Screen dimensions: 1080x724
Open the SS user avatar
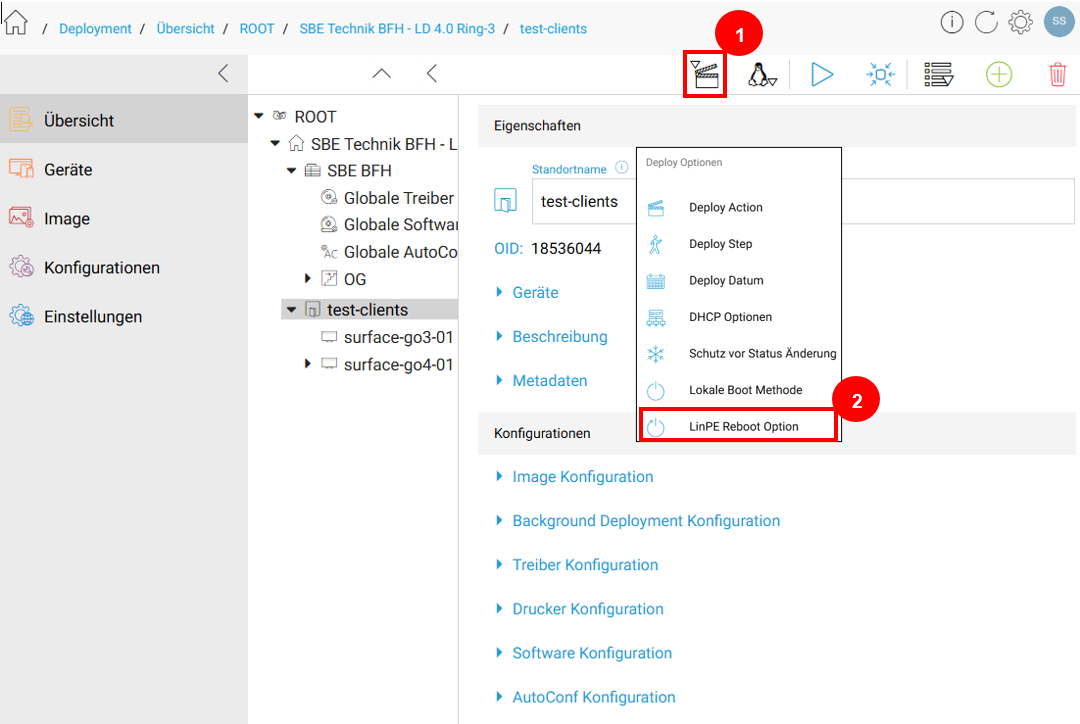point(1059,21)
